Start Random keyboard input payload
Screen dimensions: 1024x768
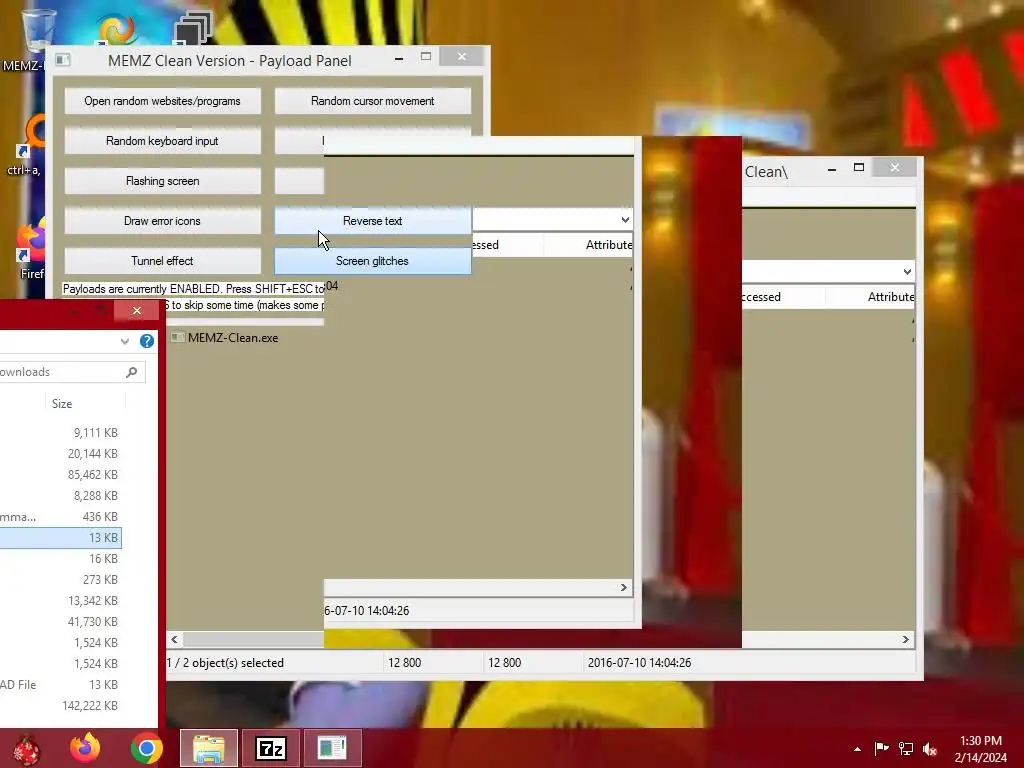click(x=162, y=141)
